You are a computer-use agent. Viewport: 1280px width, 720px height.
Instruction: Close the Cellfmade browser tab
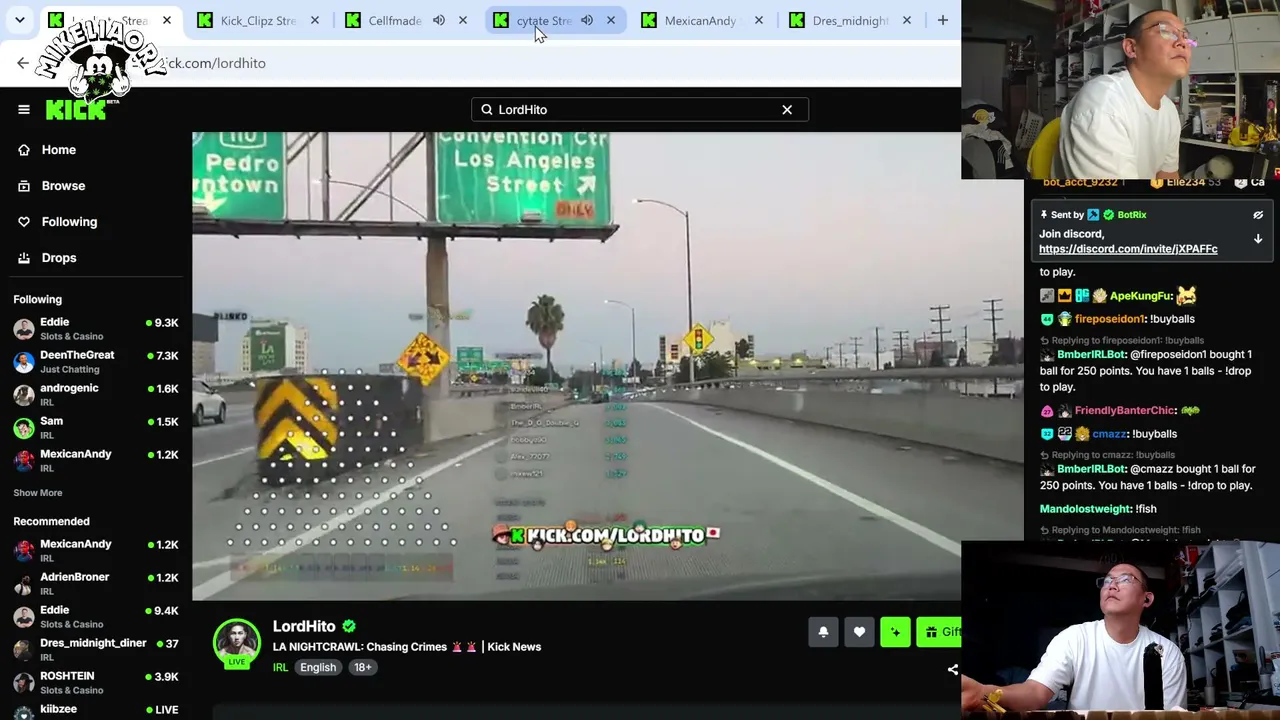[x=463, y=20]
